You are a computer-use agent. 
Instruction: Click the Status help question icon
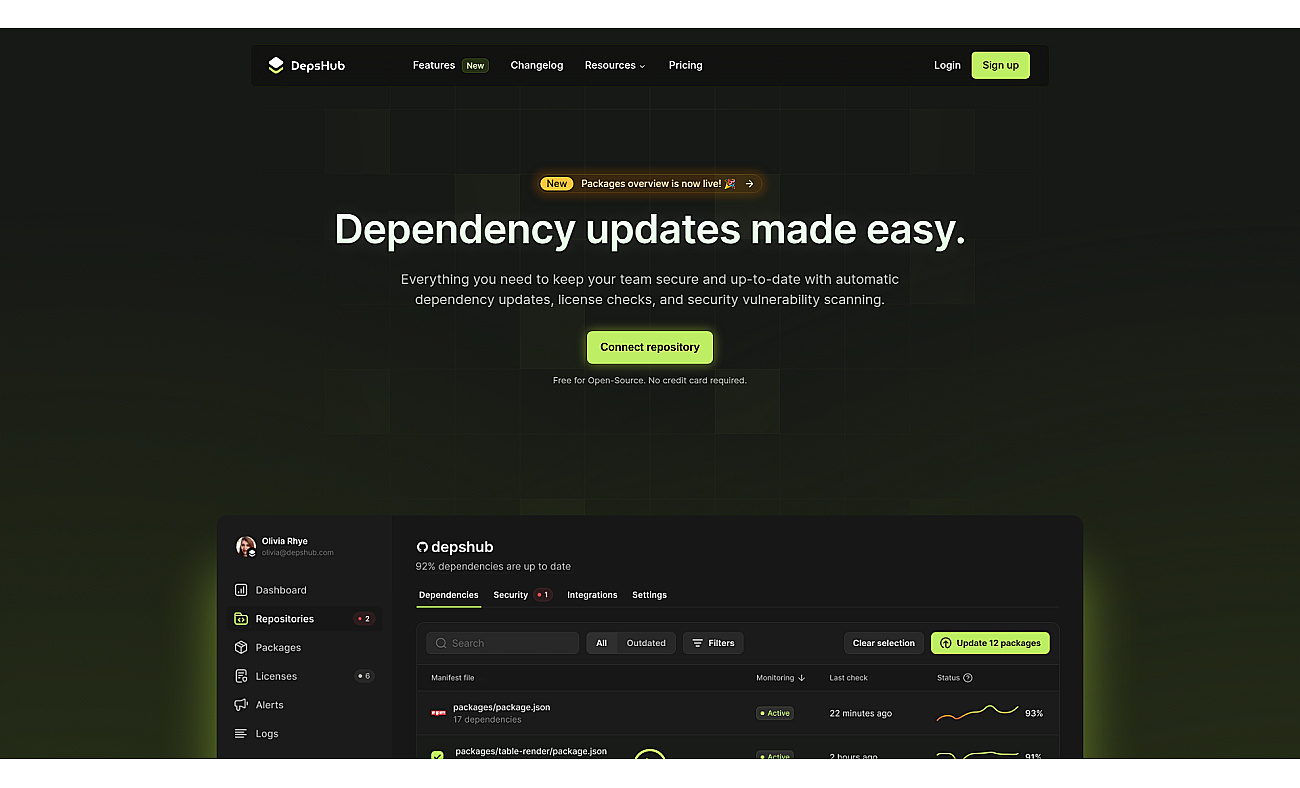[967, 678]
